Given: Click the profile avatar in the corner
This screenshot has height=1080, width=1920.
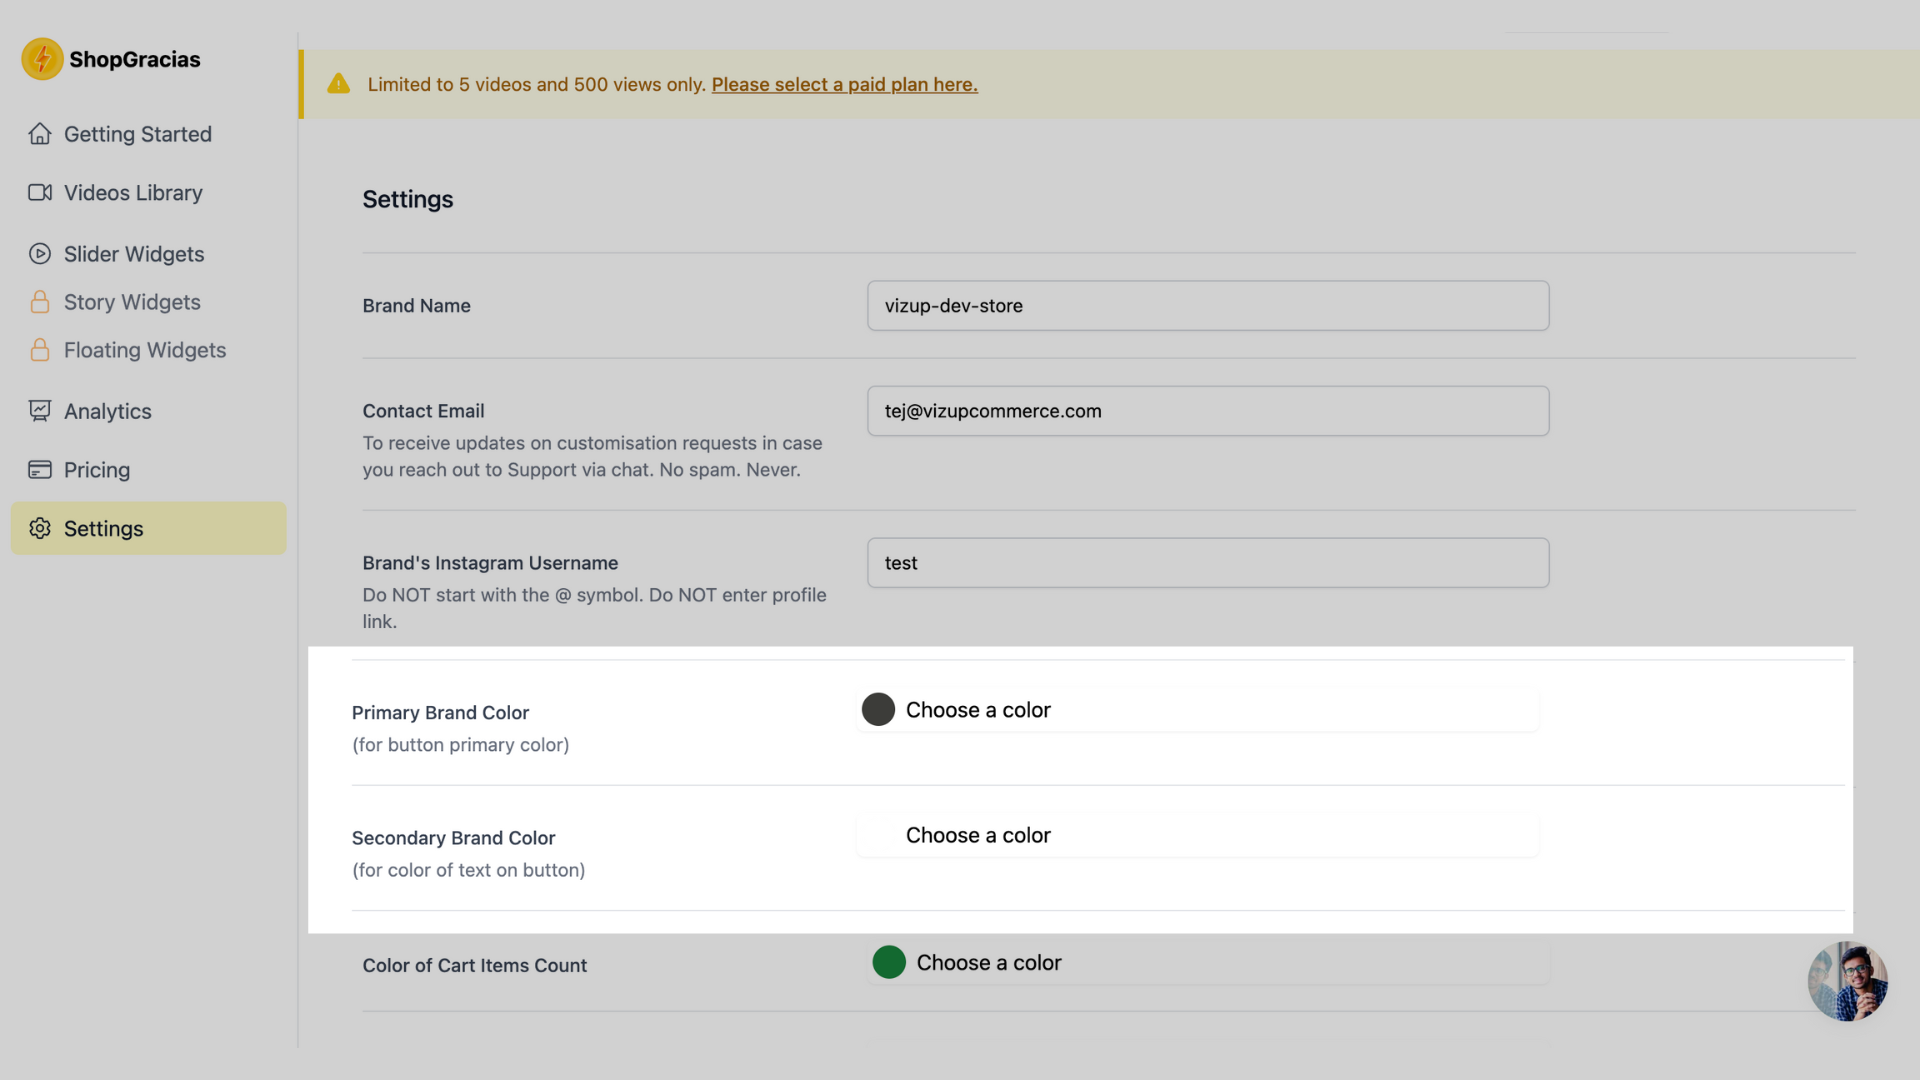Looking at the screenshot, I should [x=1847, y=981].
